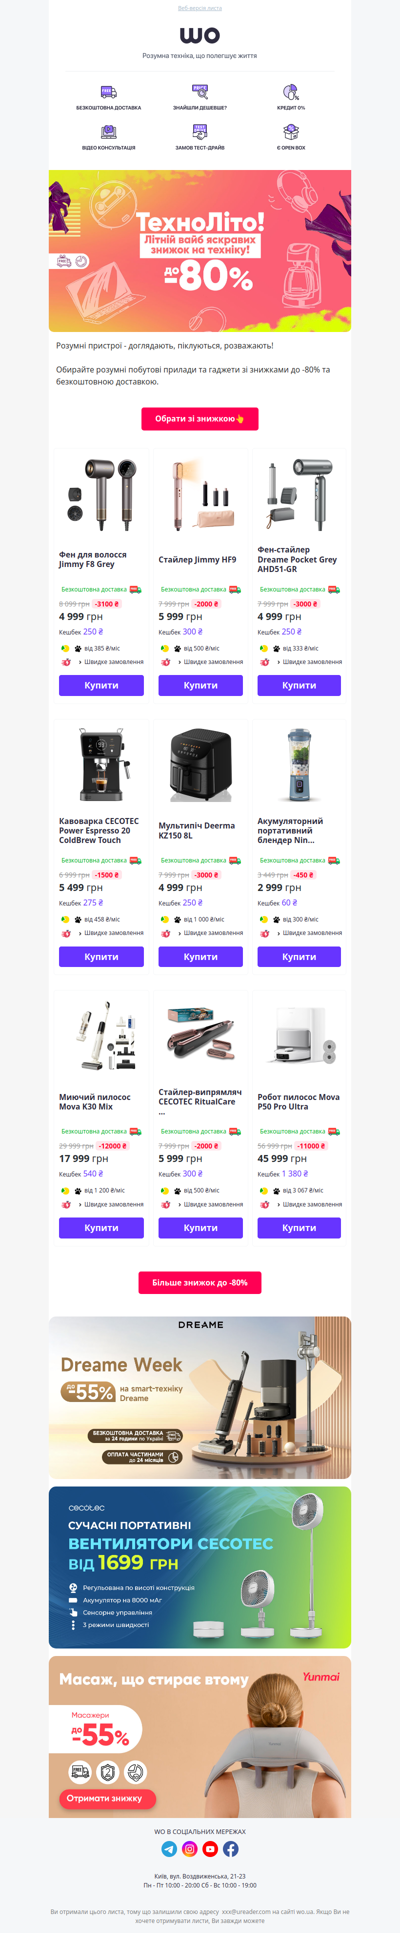
Task: Open the 'Знайшли дешевше?' price icon
Action: 200,91
